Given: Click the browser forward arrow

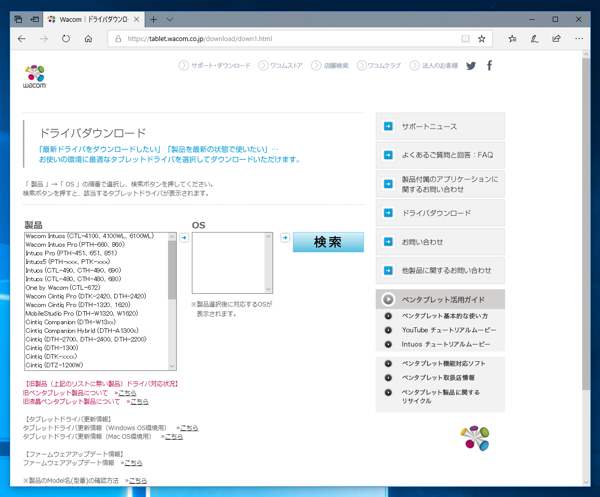Looking at the screenshot, I should (44, 39).
